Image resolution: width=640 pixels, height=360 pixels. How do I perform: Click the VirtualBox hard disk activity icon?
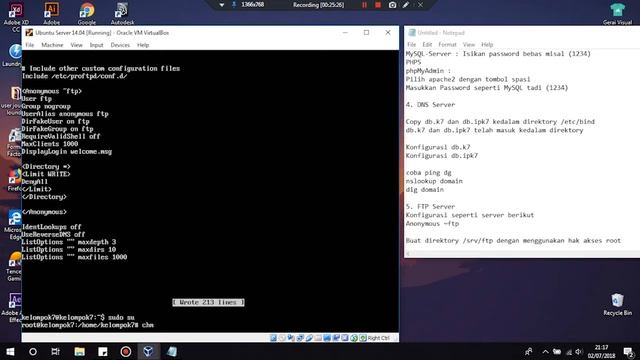point(273,338)
